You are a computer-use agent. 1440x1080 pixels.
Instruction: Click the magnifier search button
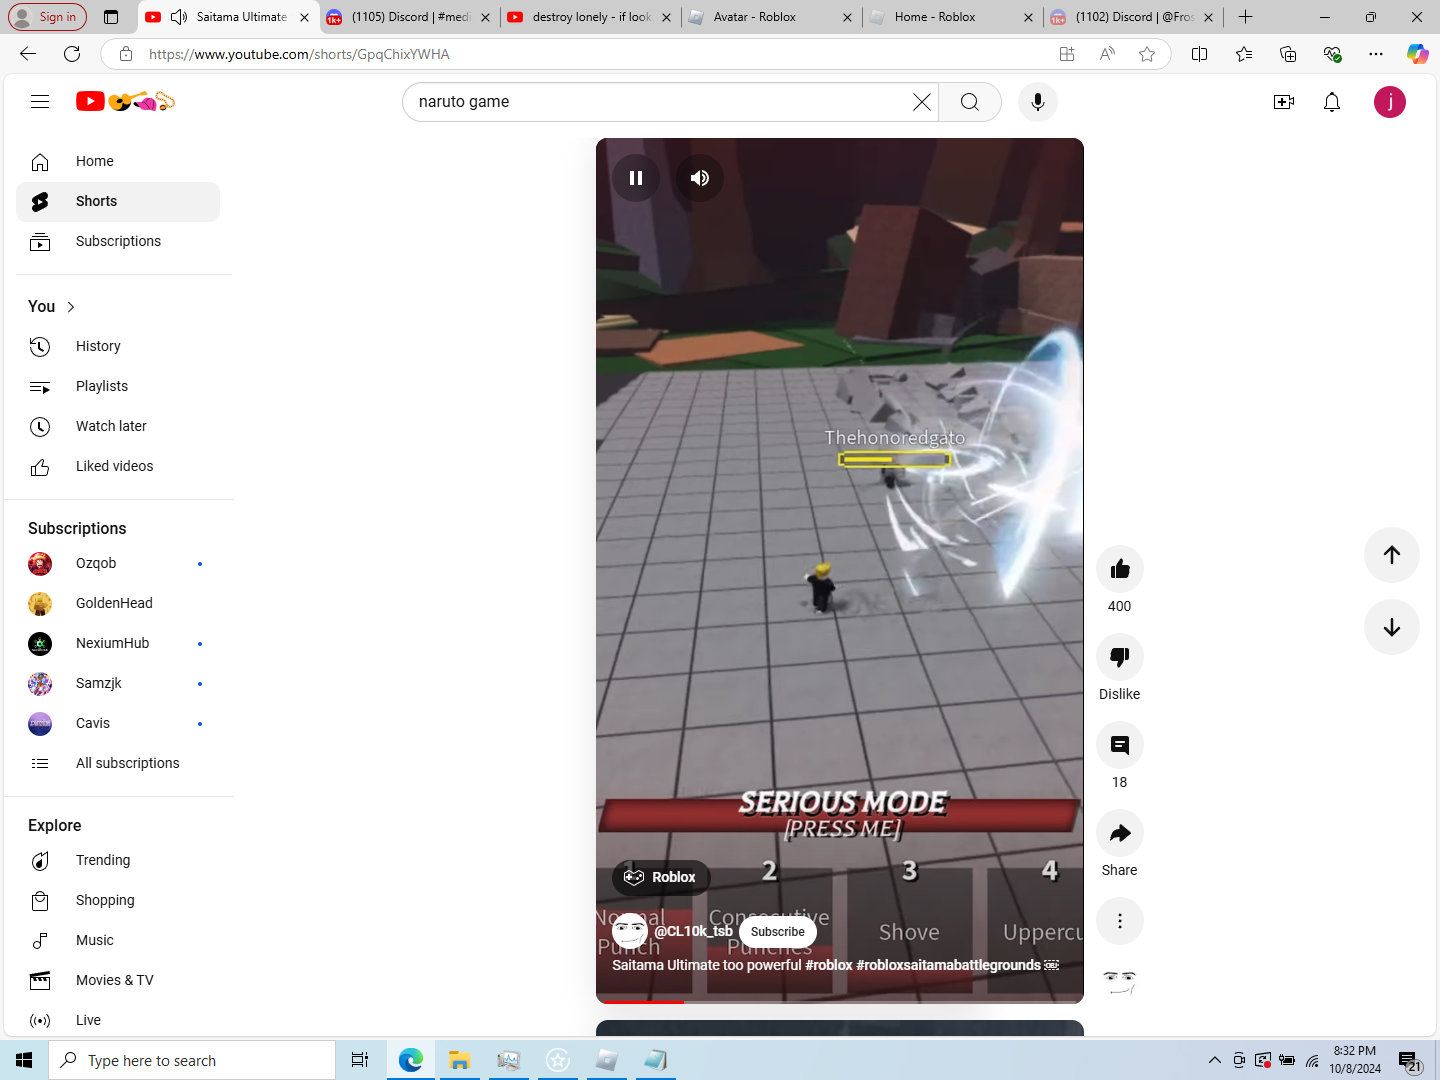[970, 102]
